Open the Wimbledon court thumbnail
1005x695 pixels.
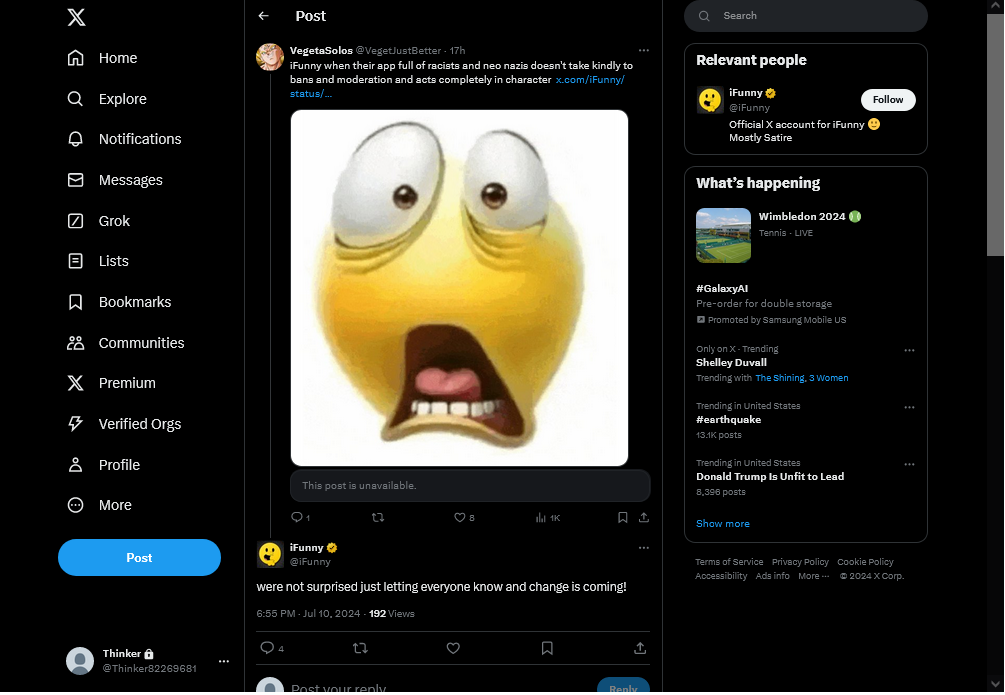click(x=723, y=236)
